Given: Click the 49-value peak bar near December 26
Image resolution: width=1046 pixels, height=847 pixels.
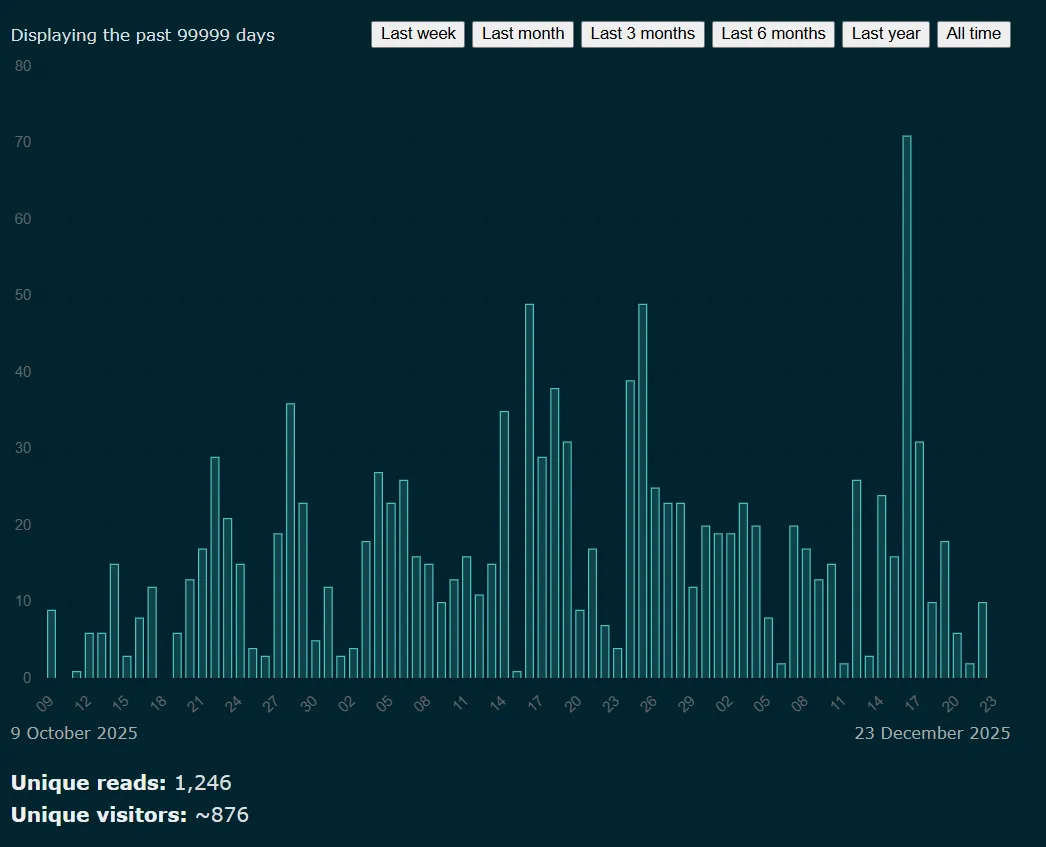Looking at the screenshot, I should point(643,490).
